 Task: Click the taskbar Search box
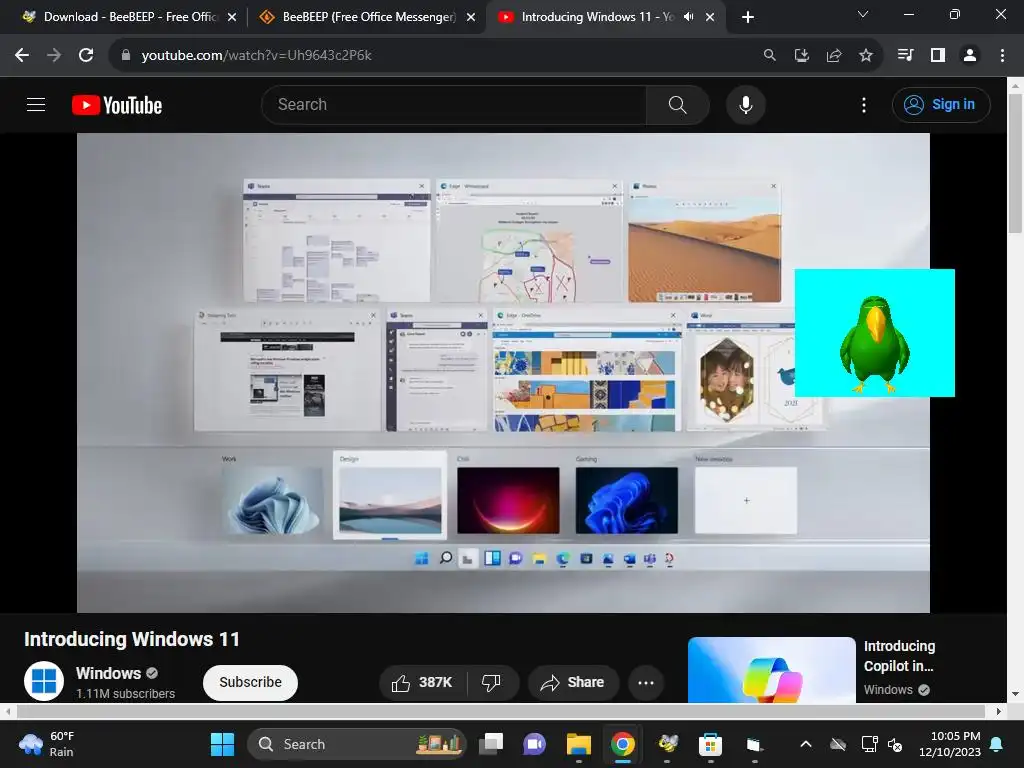point(357,744)
